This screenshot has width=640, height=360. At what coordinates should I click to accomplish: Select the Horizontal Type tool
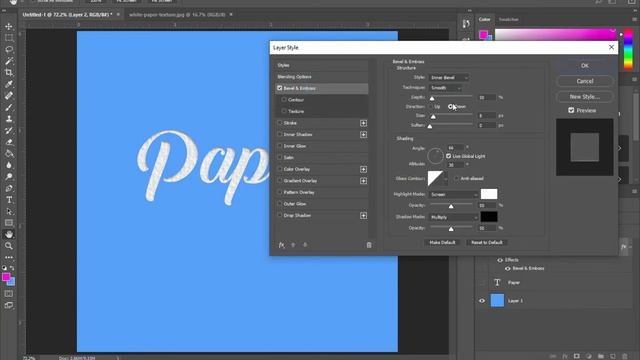click(x=9, y=200)
